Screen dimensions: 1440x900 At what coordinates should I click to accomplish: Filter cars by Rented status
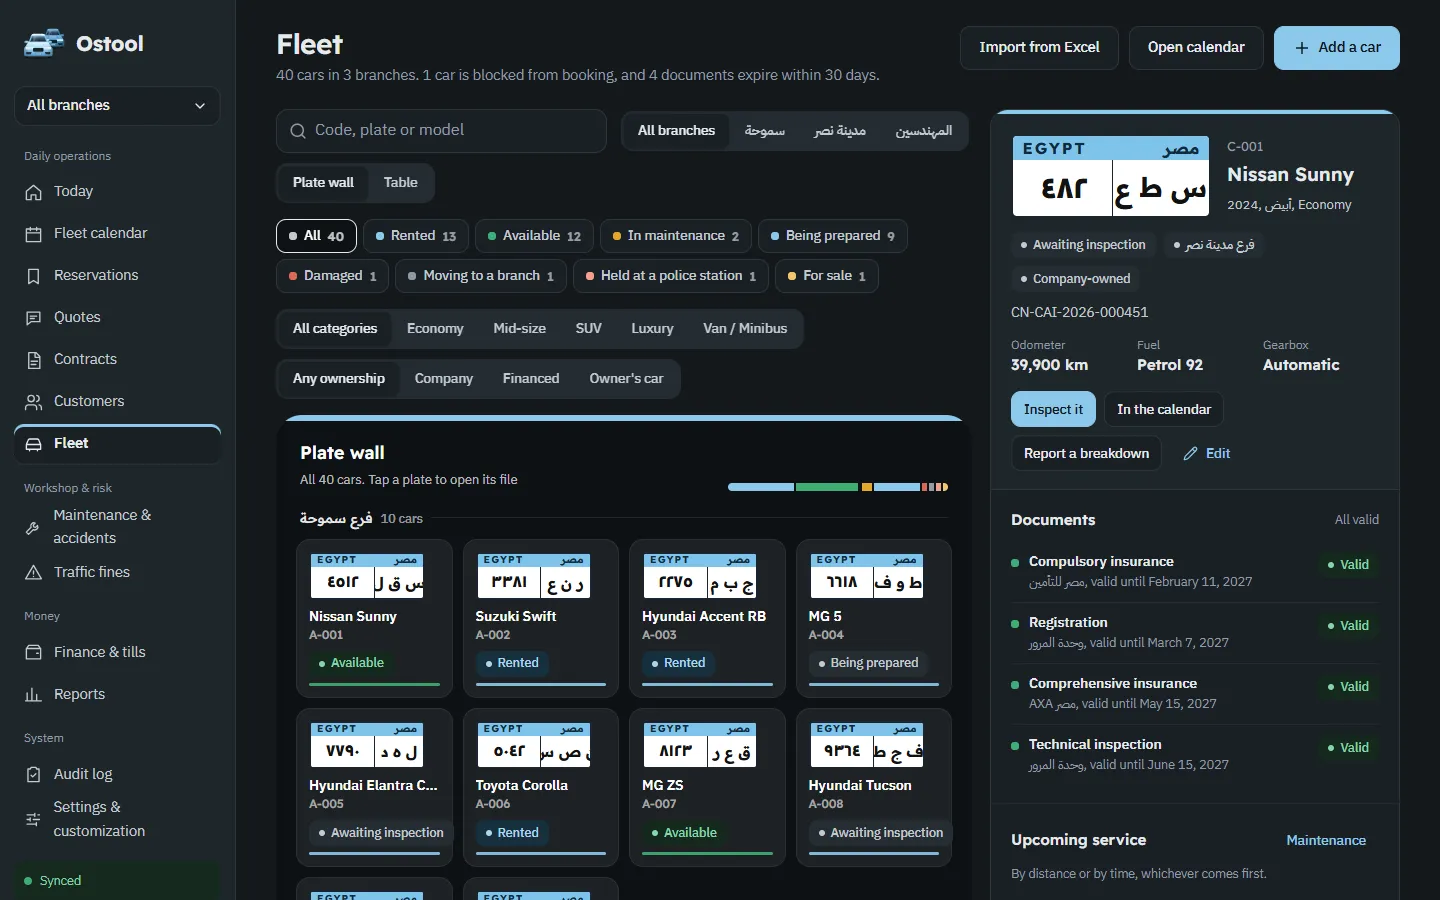pos(414,236)
